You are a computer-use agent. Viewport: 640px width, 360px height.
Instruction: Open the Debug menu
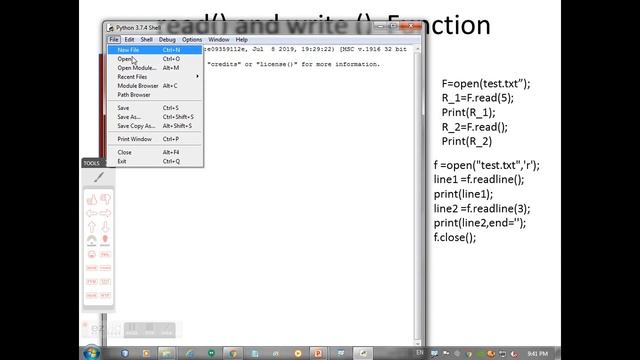pyautogui.click(x=167, y=40)
